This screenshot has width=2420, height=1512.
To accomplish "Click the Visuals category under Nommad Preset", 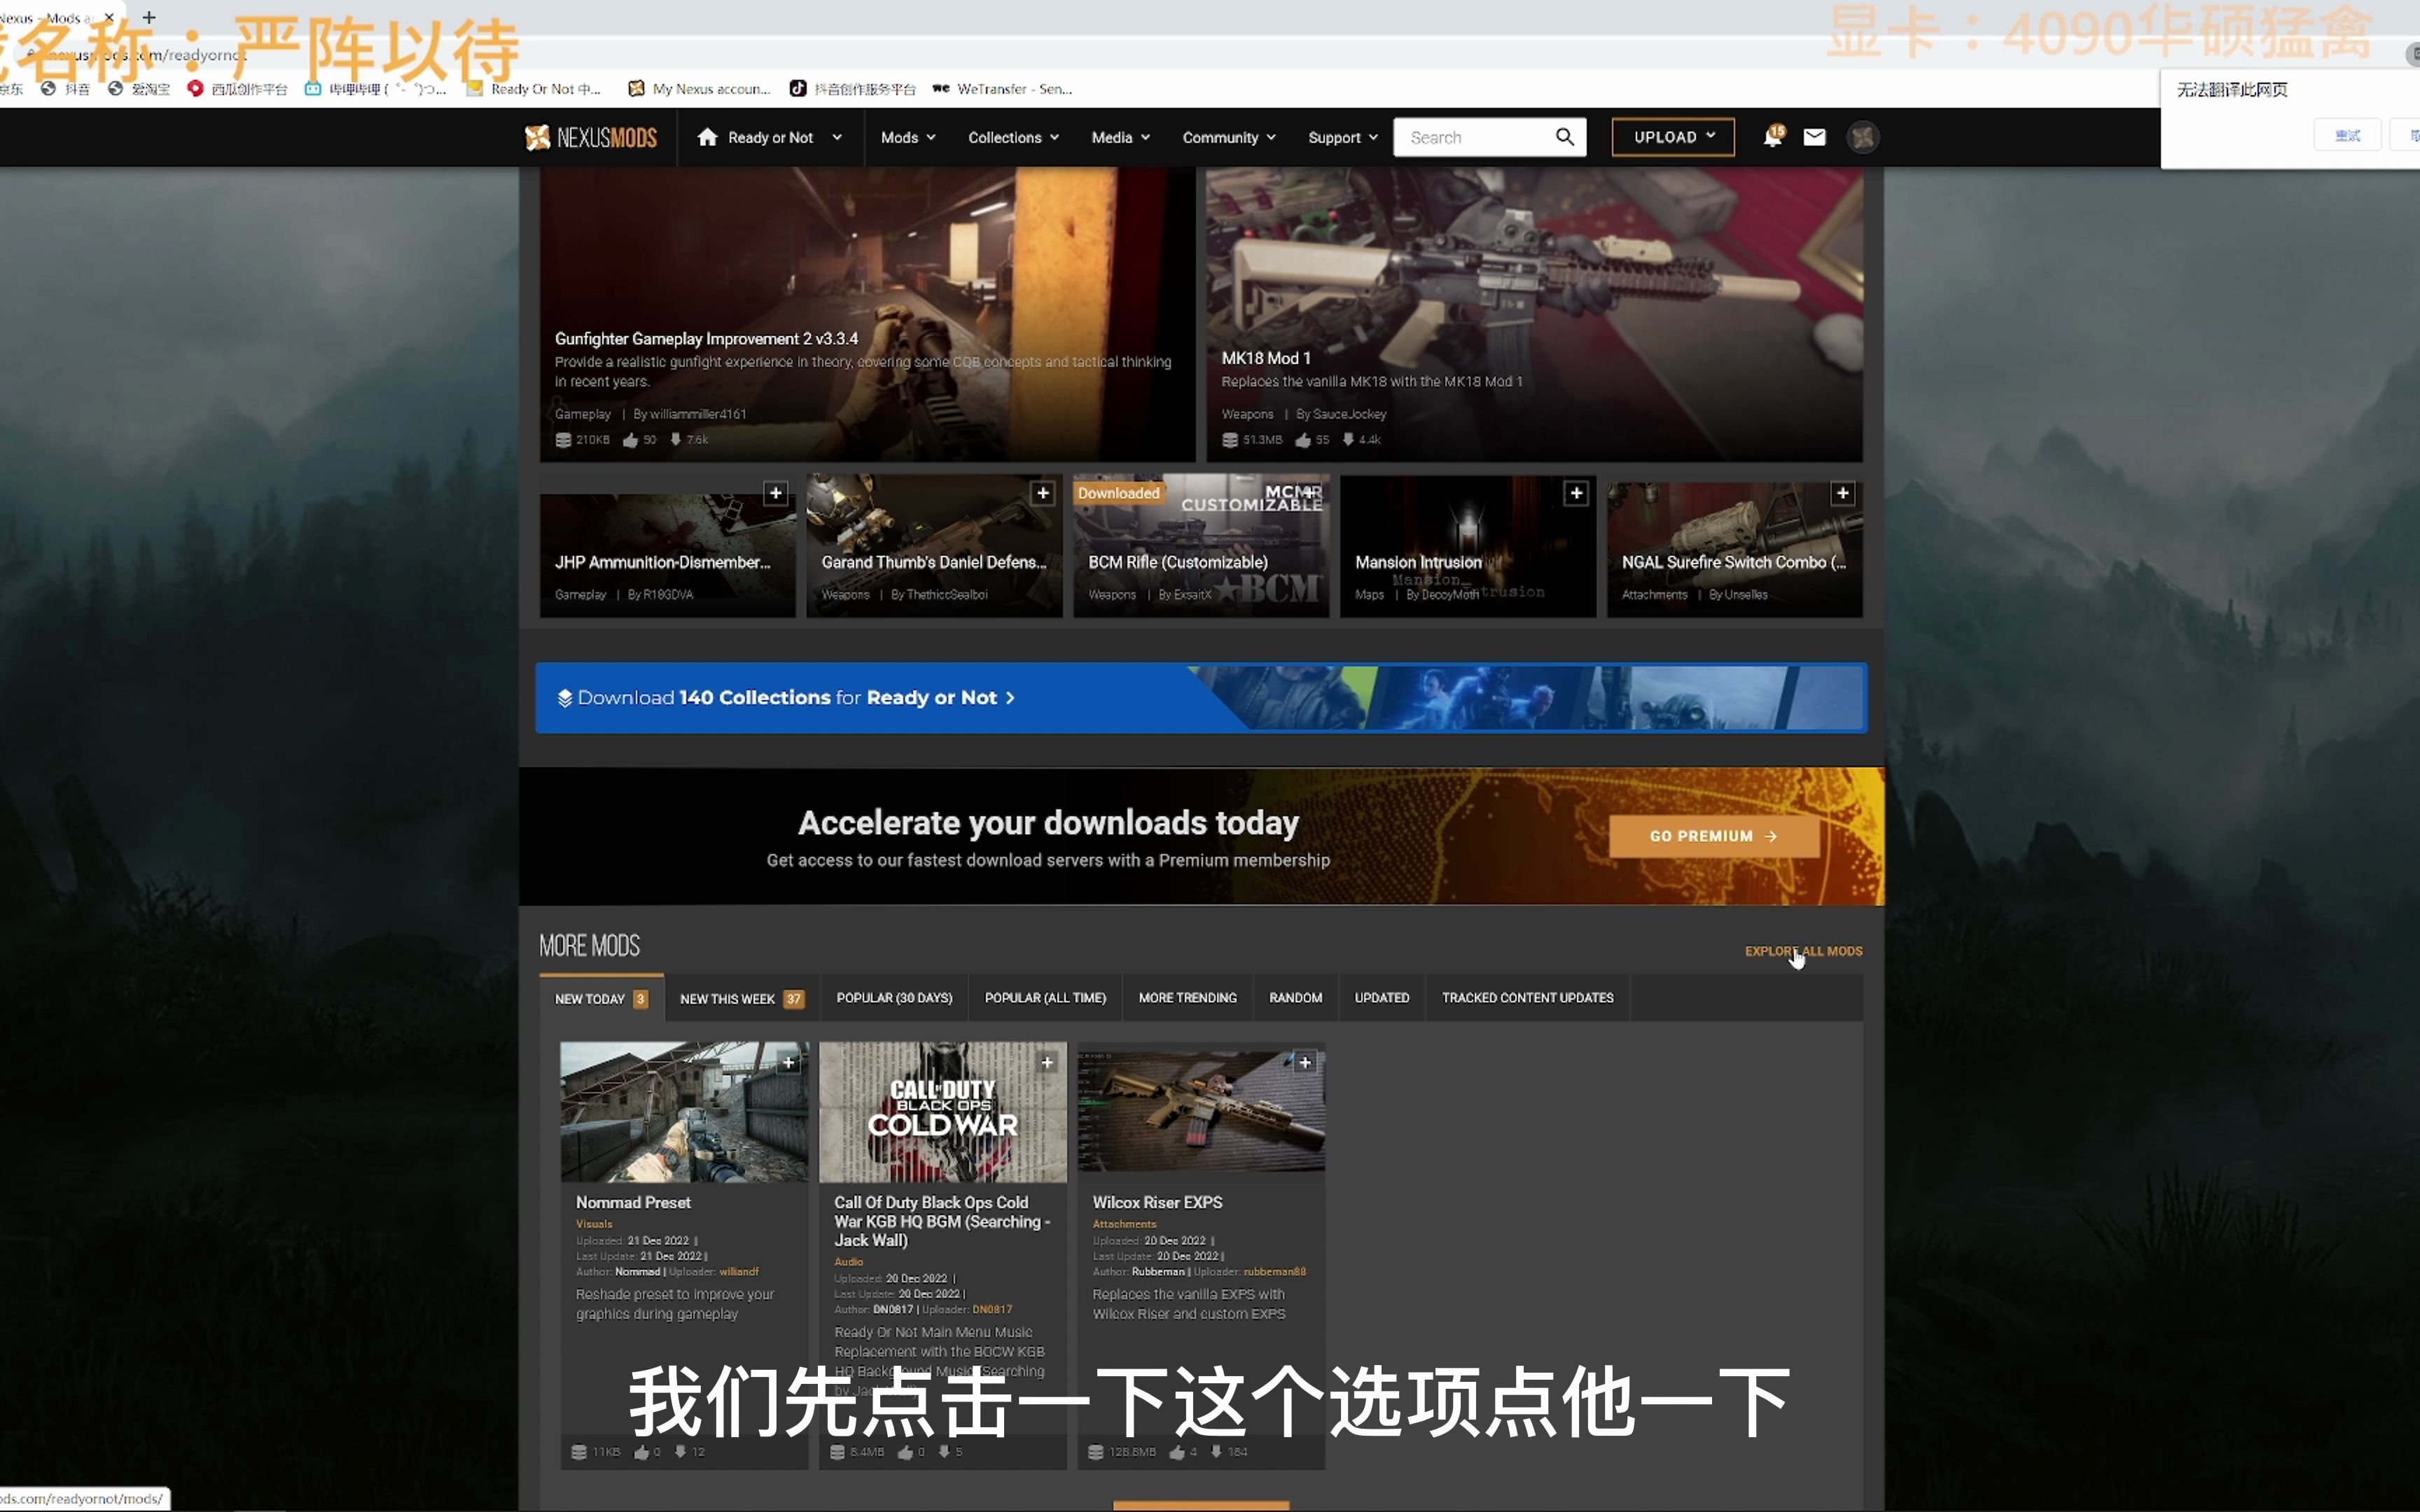I will (x=594, y=1224).
